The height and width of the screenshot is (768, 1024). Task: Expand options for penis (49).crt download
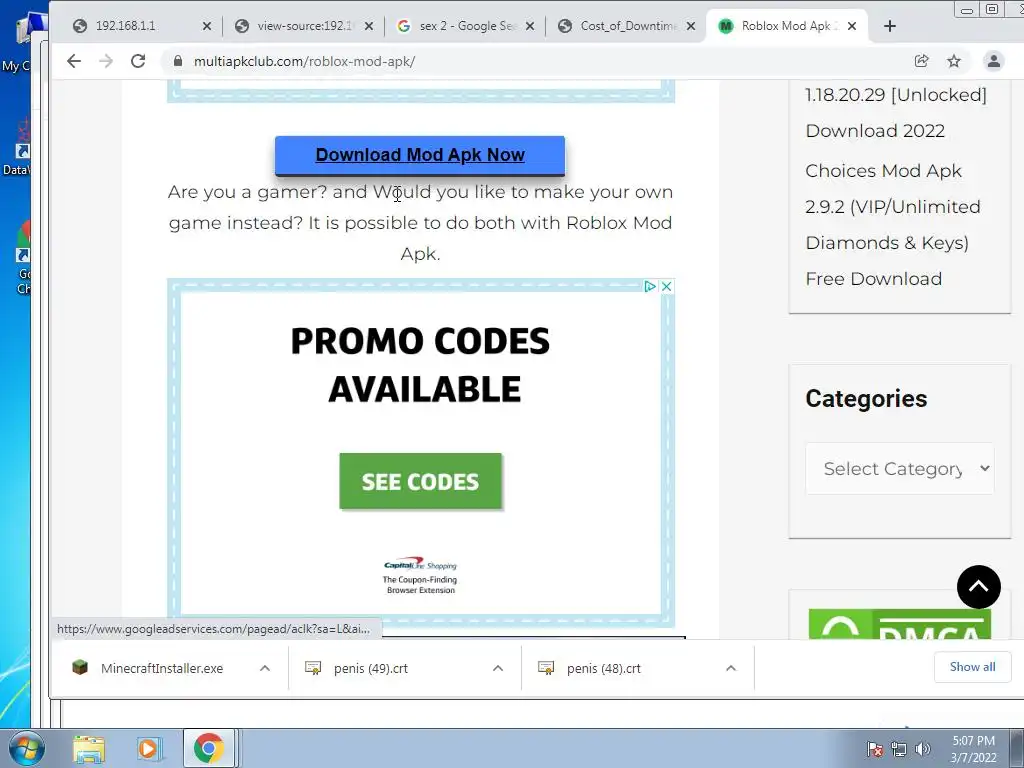point(498,668)
